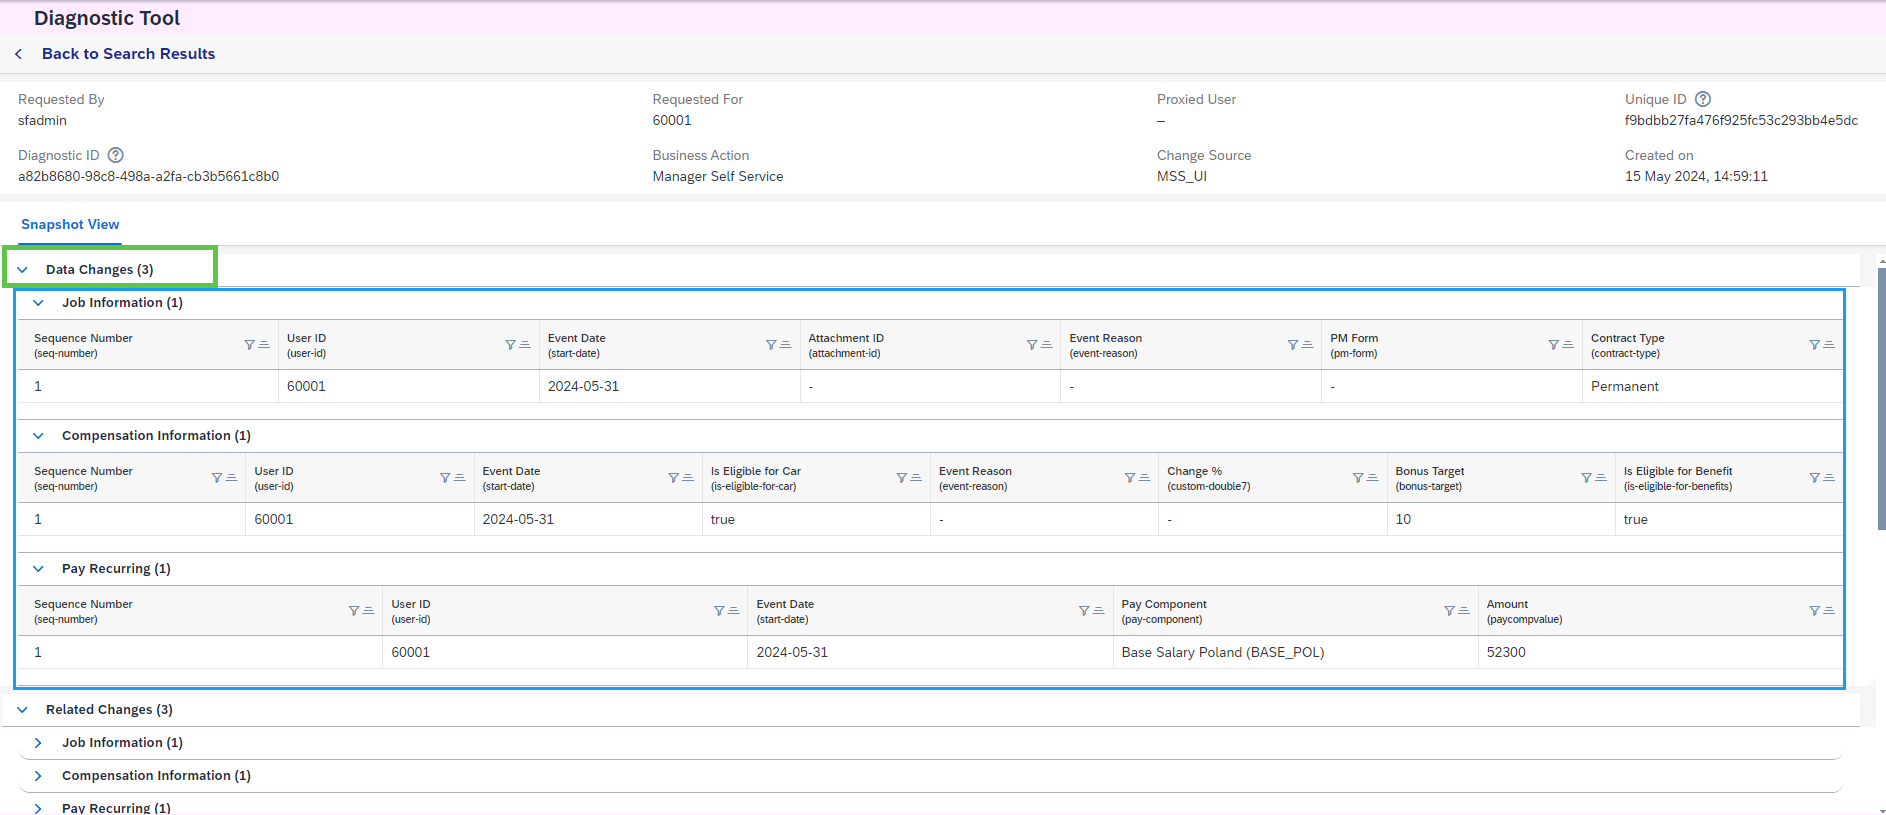
Task: Select 'Base Salary Poland (BASE_POL)' cell
Action: (1223, 653)
